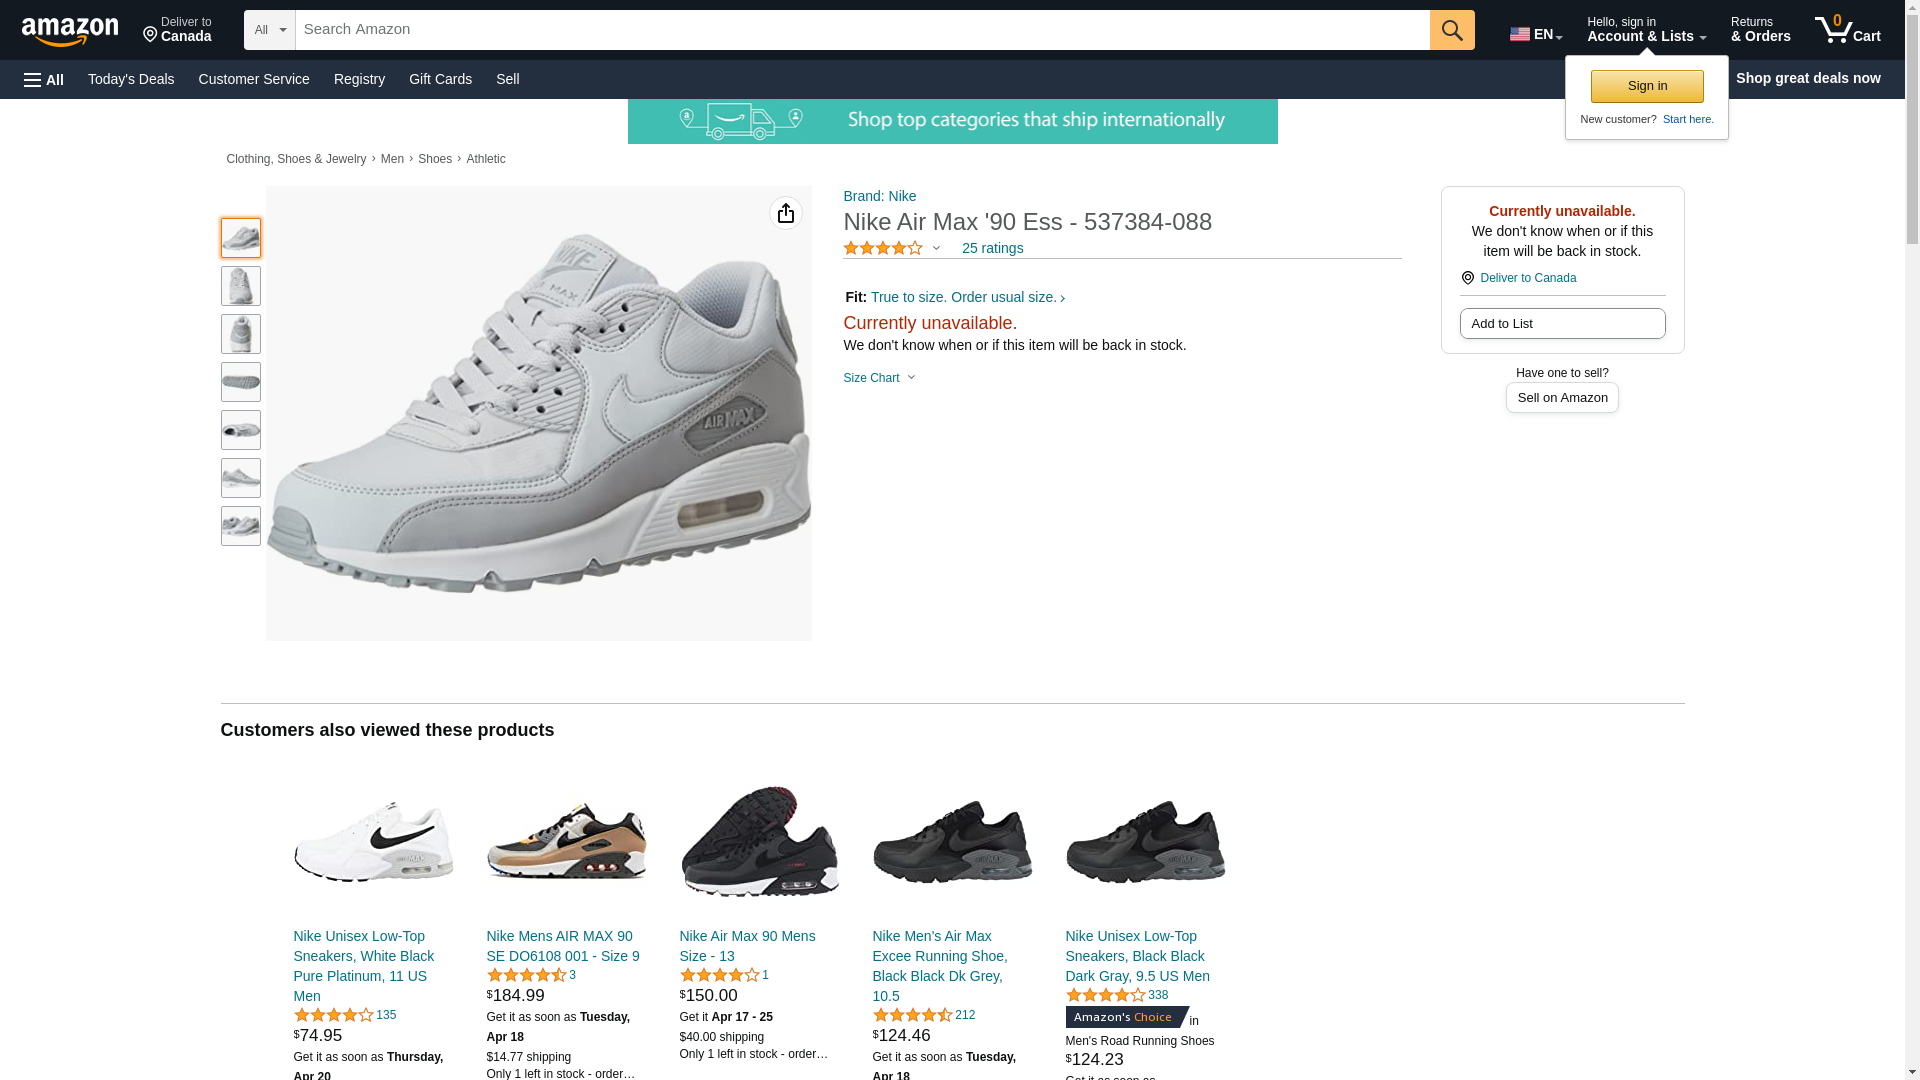Viewport: 1920px width, 1080px height.
Task: Click the yellow Sign in button
Action: click(x=1647, y=86)
